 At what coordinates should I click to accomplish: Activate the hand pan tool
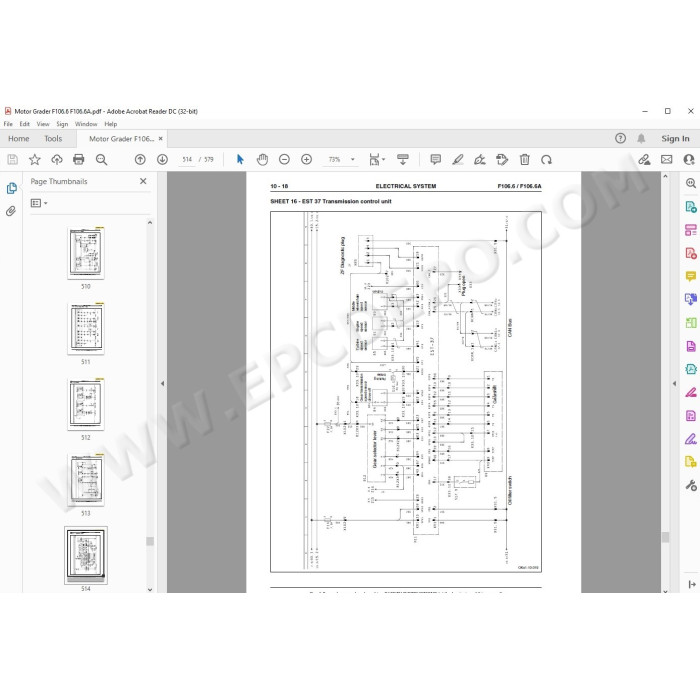pyautogui.click(x=262, y=159)
